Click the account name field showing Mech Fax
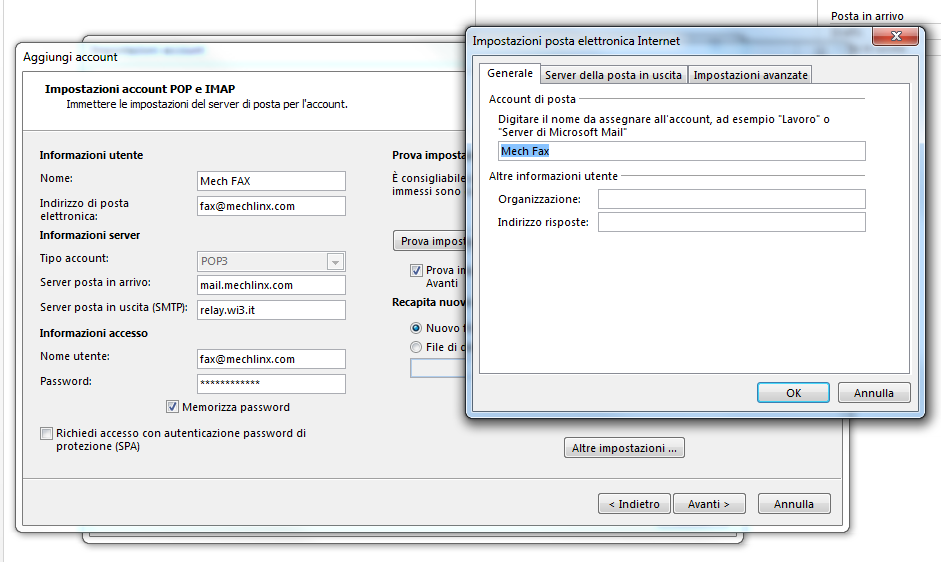Screen dimensions: 941x562 (681, 151)
